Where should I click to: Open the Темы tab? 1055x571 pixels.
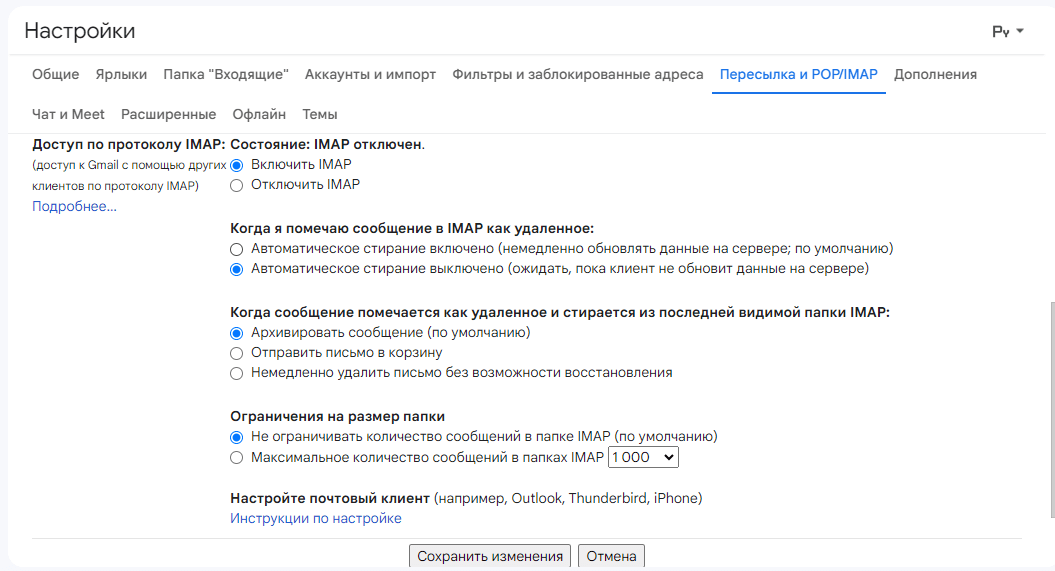(320, 114)
